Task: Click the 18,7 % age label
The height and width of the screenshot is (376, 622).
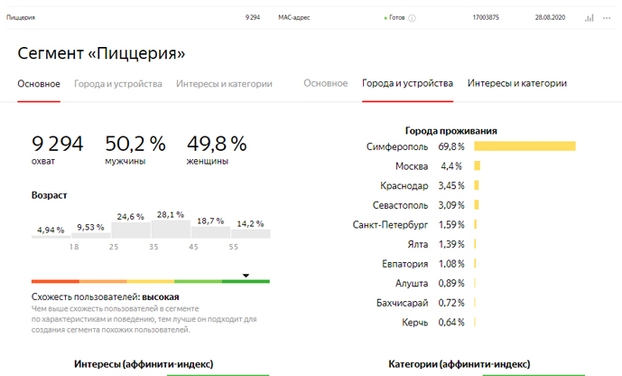Action: tap(210, 221)
